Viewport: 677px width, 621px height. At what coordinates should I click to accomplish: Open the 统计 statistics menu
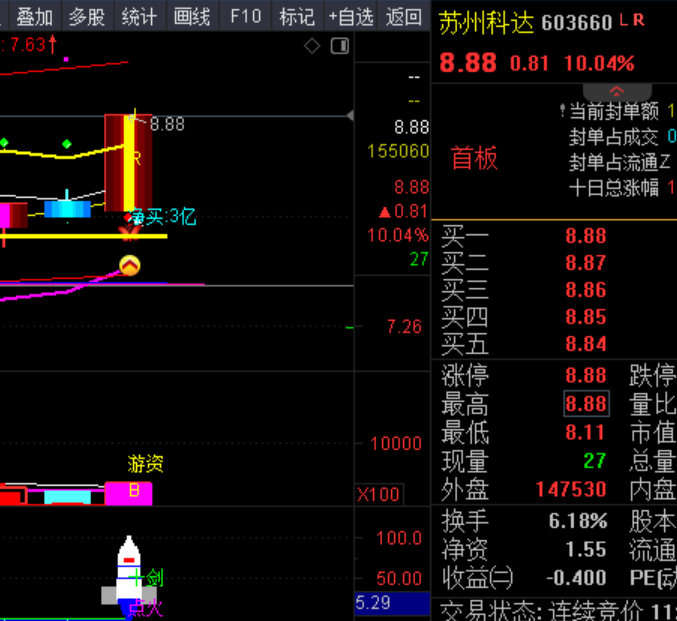point(139,16)
